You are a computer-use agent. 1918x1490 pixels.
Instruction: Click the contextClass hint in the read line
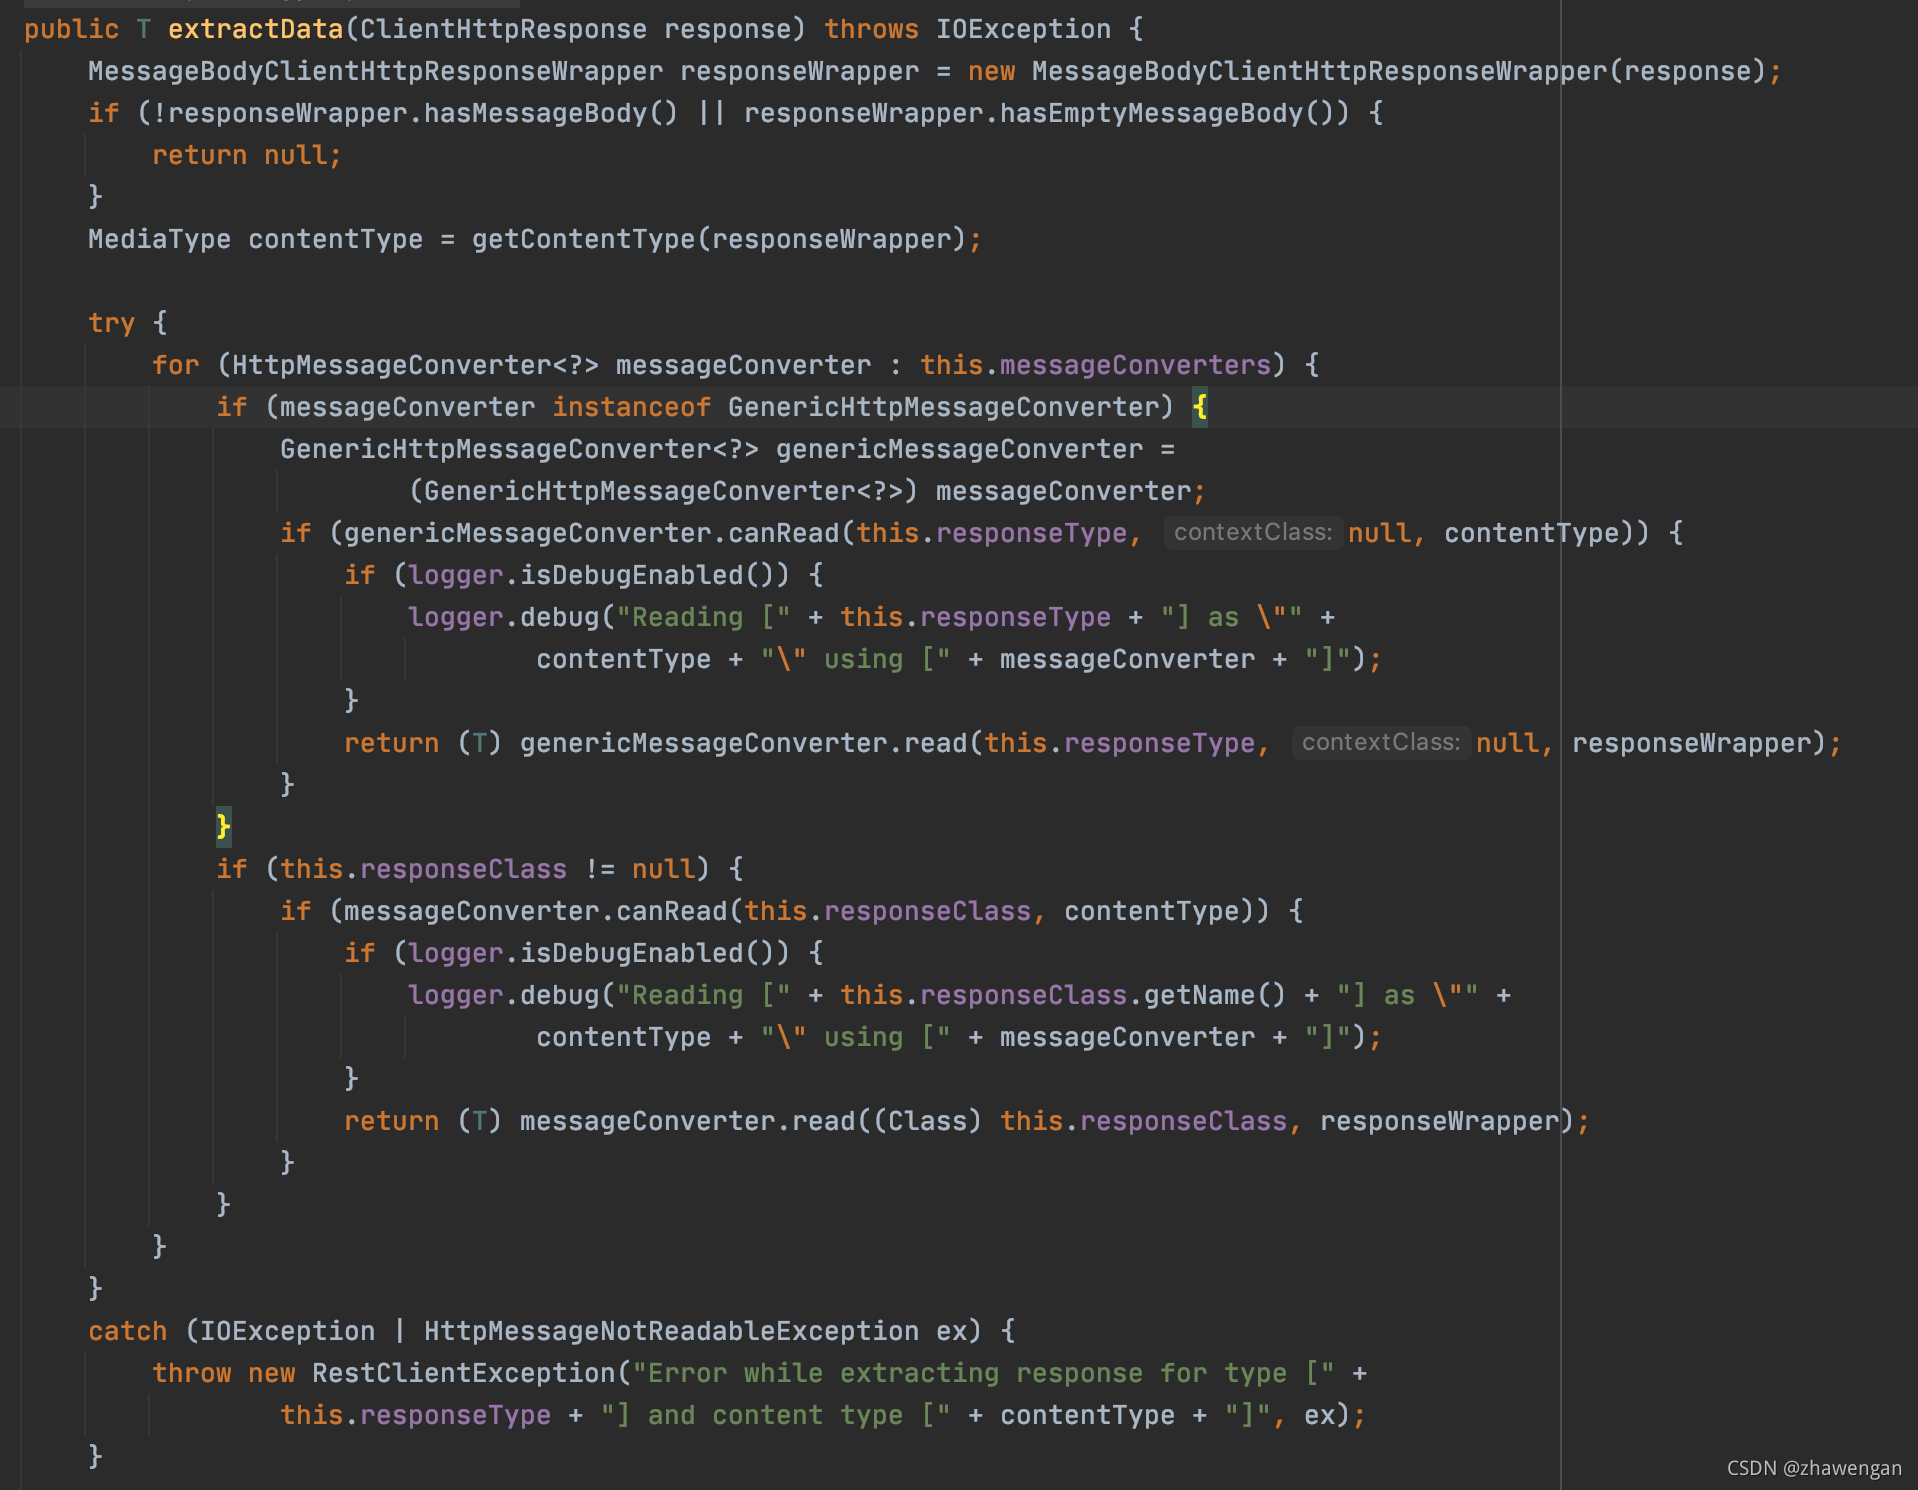pos(1381,742)
